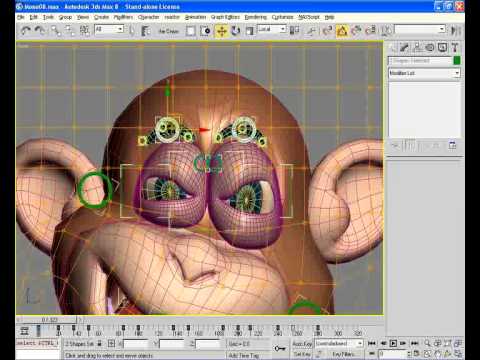The image size is (480, 360).
Task: Open the Modifiers menu
Action: [x=123, y=17]
